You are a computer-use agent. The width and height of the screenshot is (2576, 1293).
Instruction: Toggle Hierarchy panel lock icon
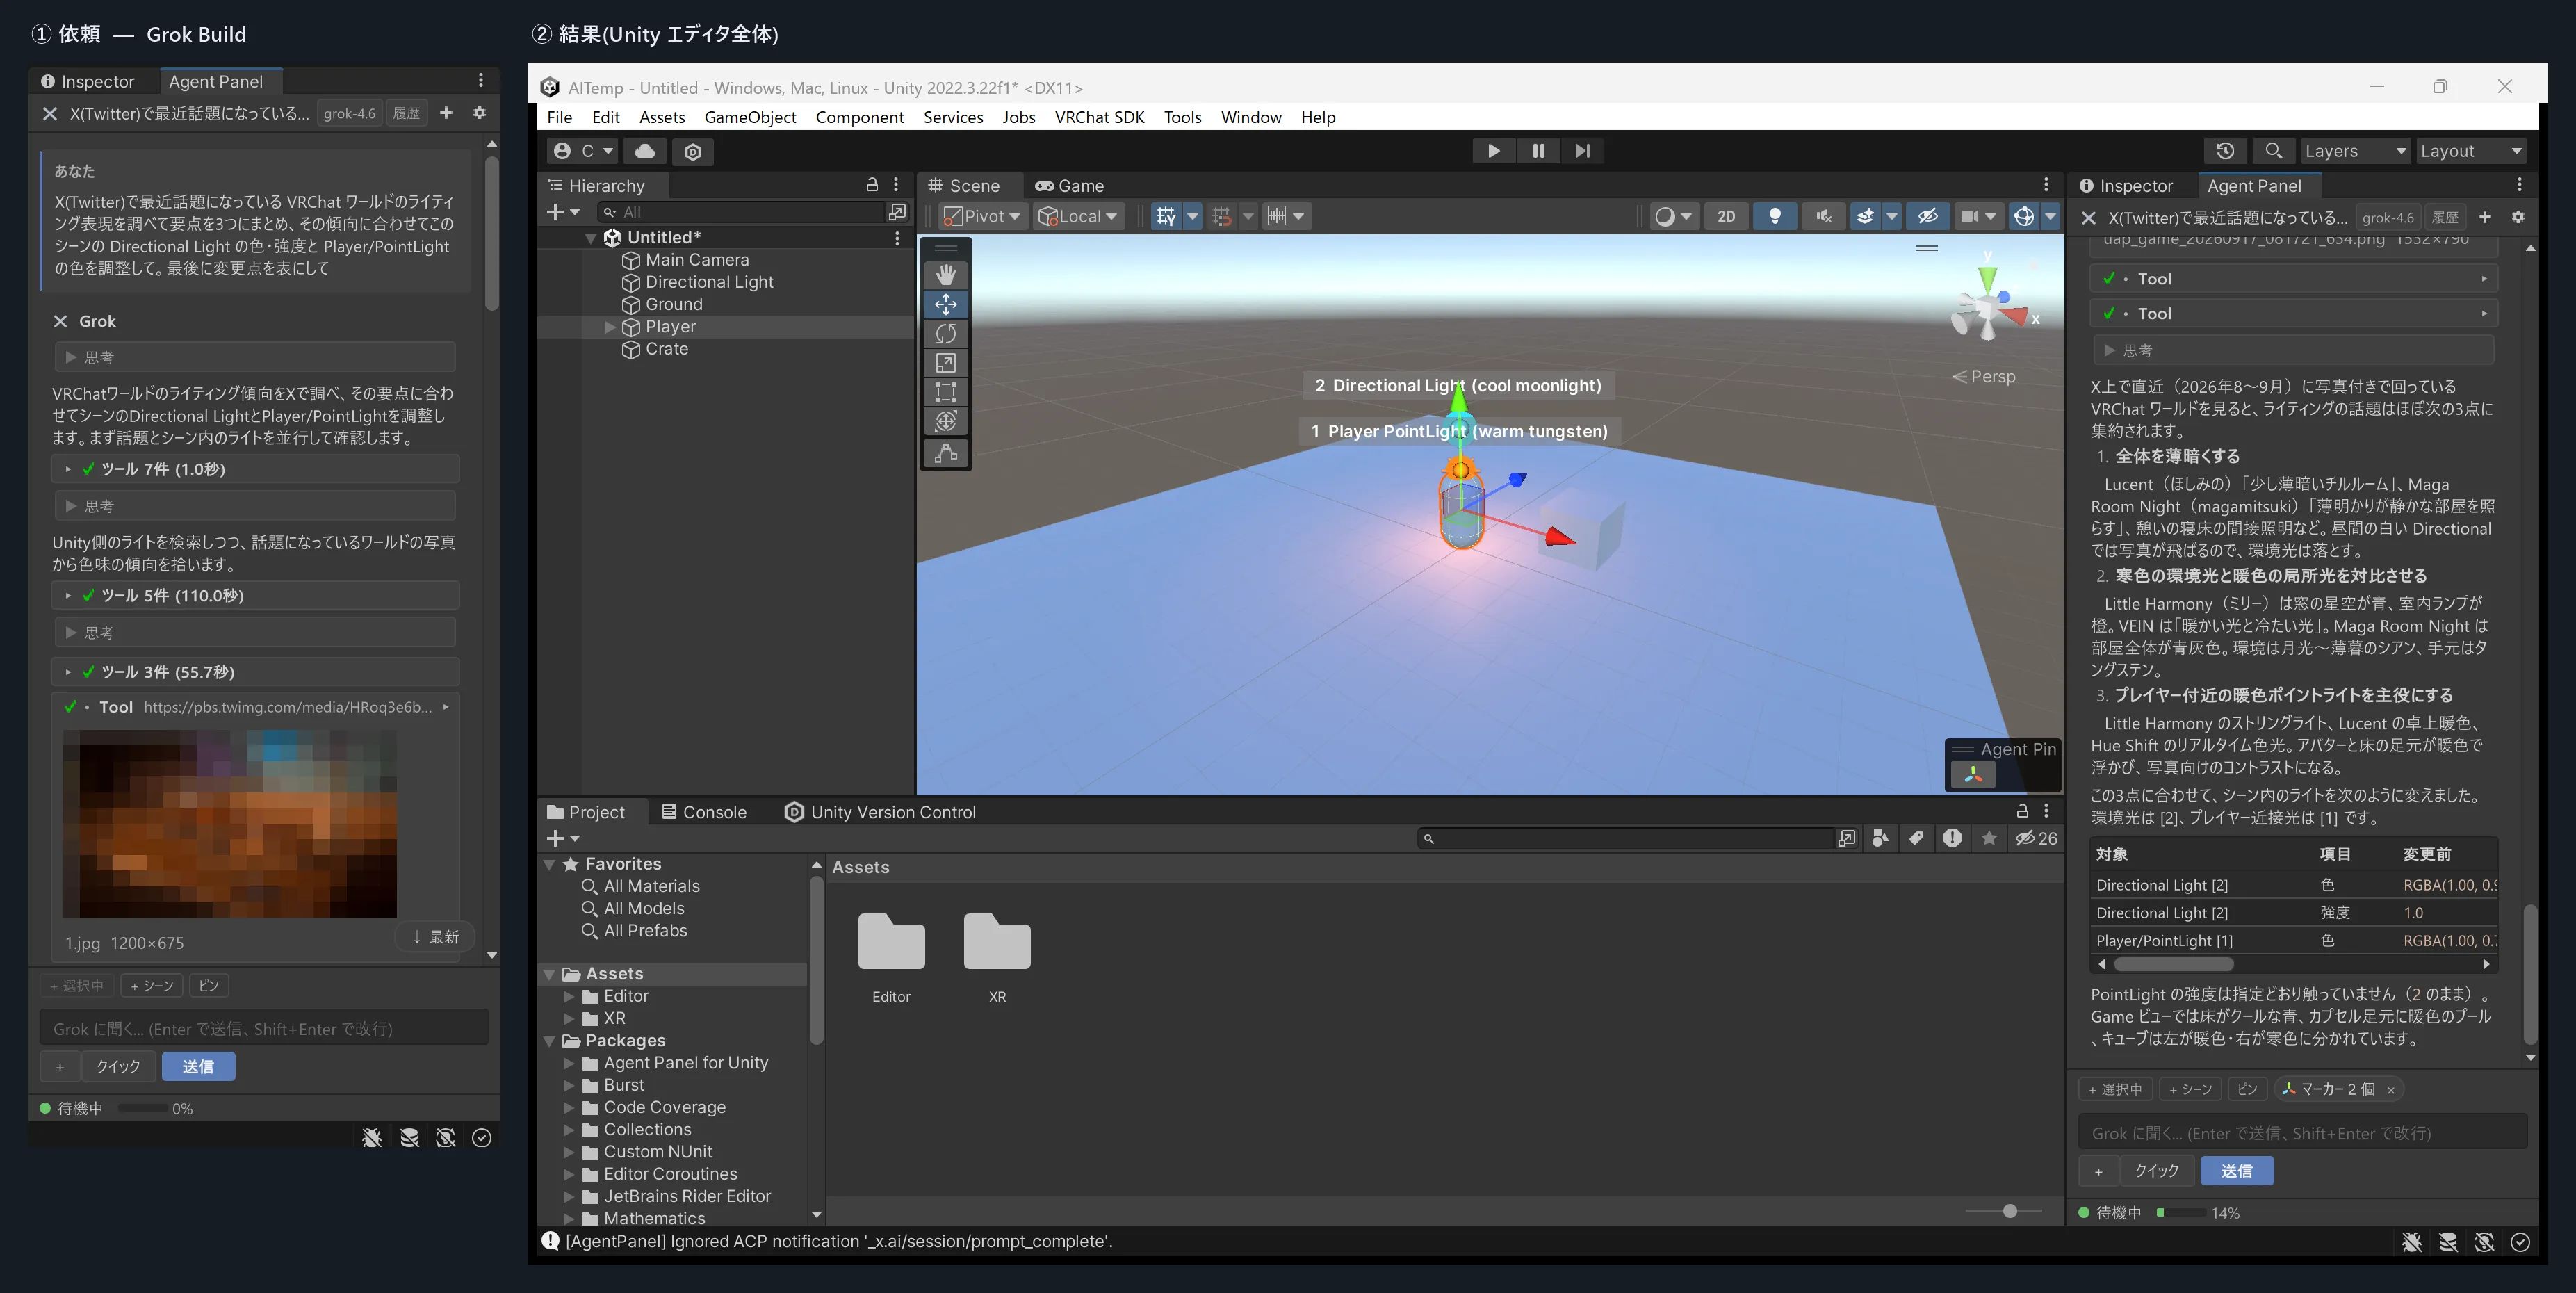point(871,185)
